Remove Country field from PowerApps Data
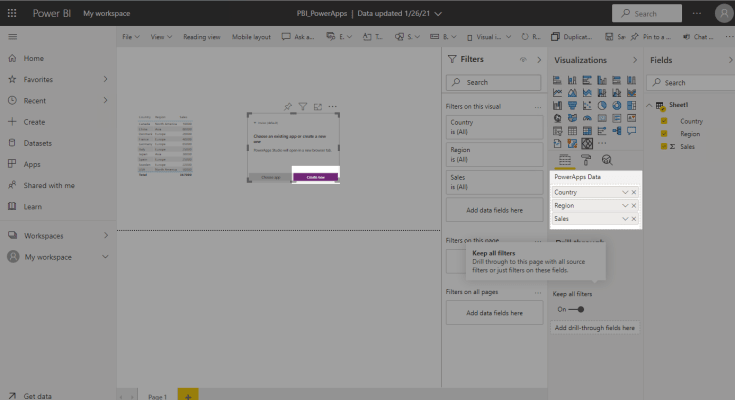The image size is (735, 400). coord(634,192)
